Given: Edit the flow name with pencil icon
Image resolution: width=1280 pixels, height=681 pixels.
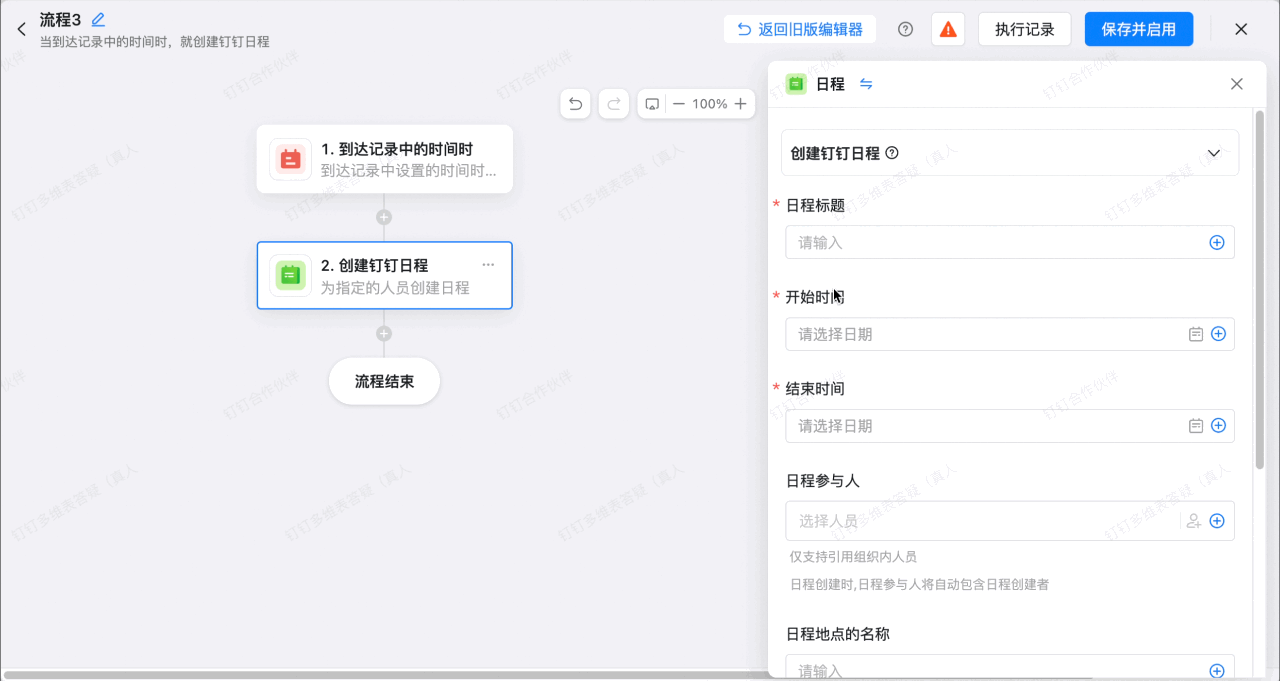Looking at the screenshot, I should pyautogui.click(x=98, y=19).
